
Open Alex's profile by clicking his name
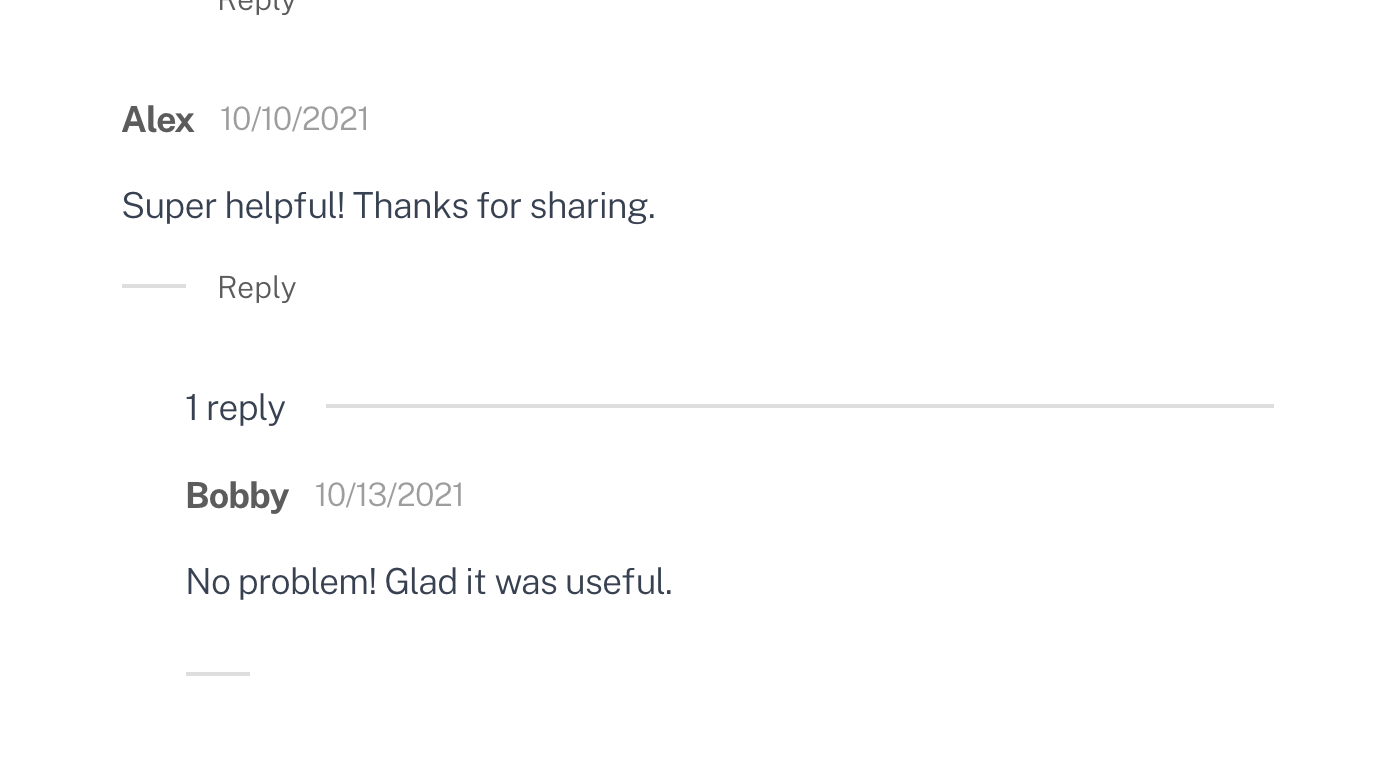tap(157, 118)
